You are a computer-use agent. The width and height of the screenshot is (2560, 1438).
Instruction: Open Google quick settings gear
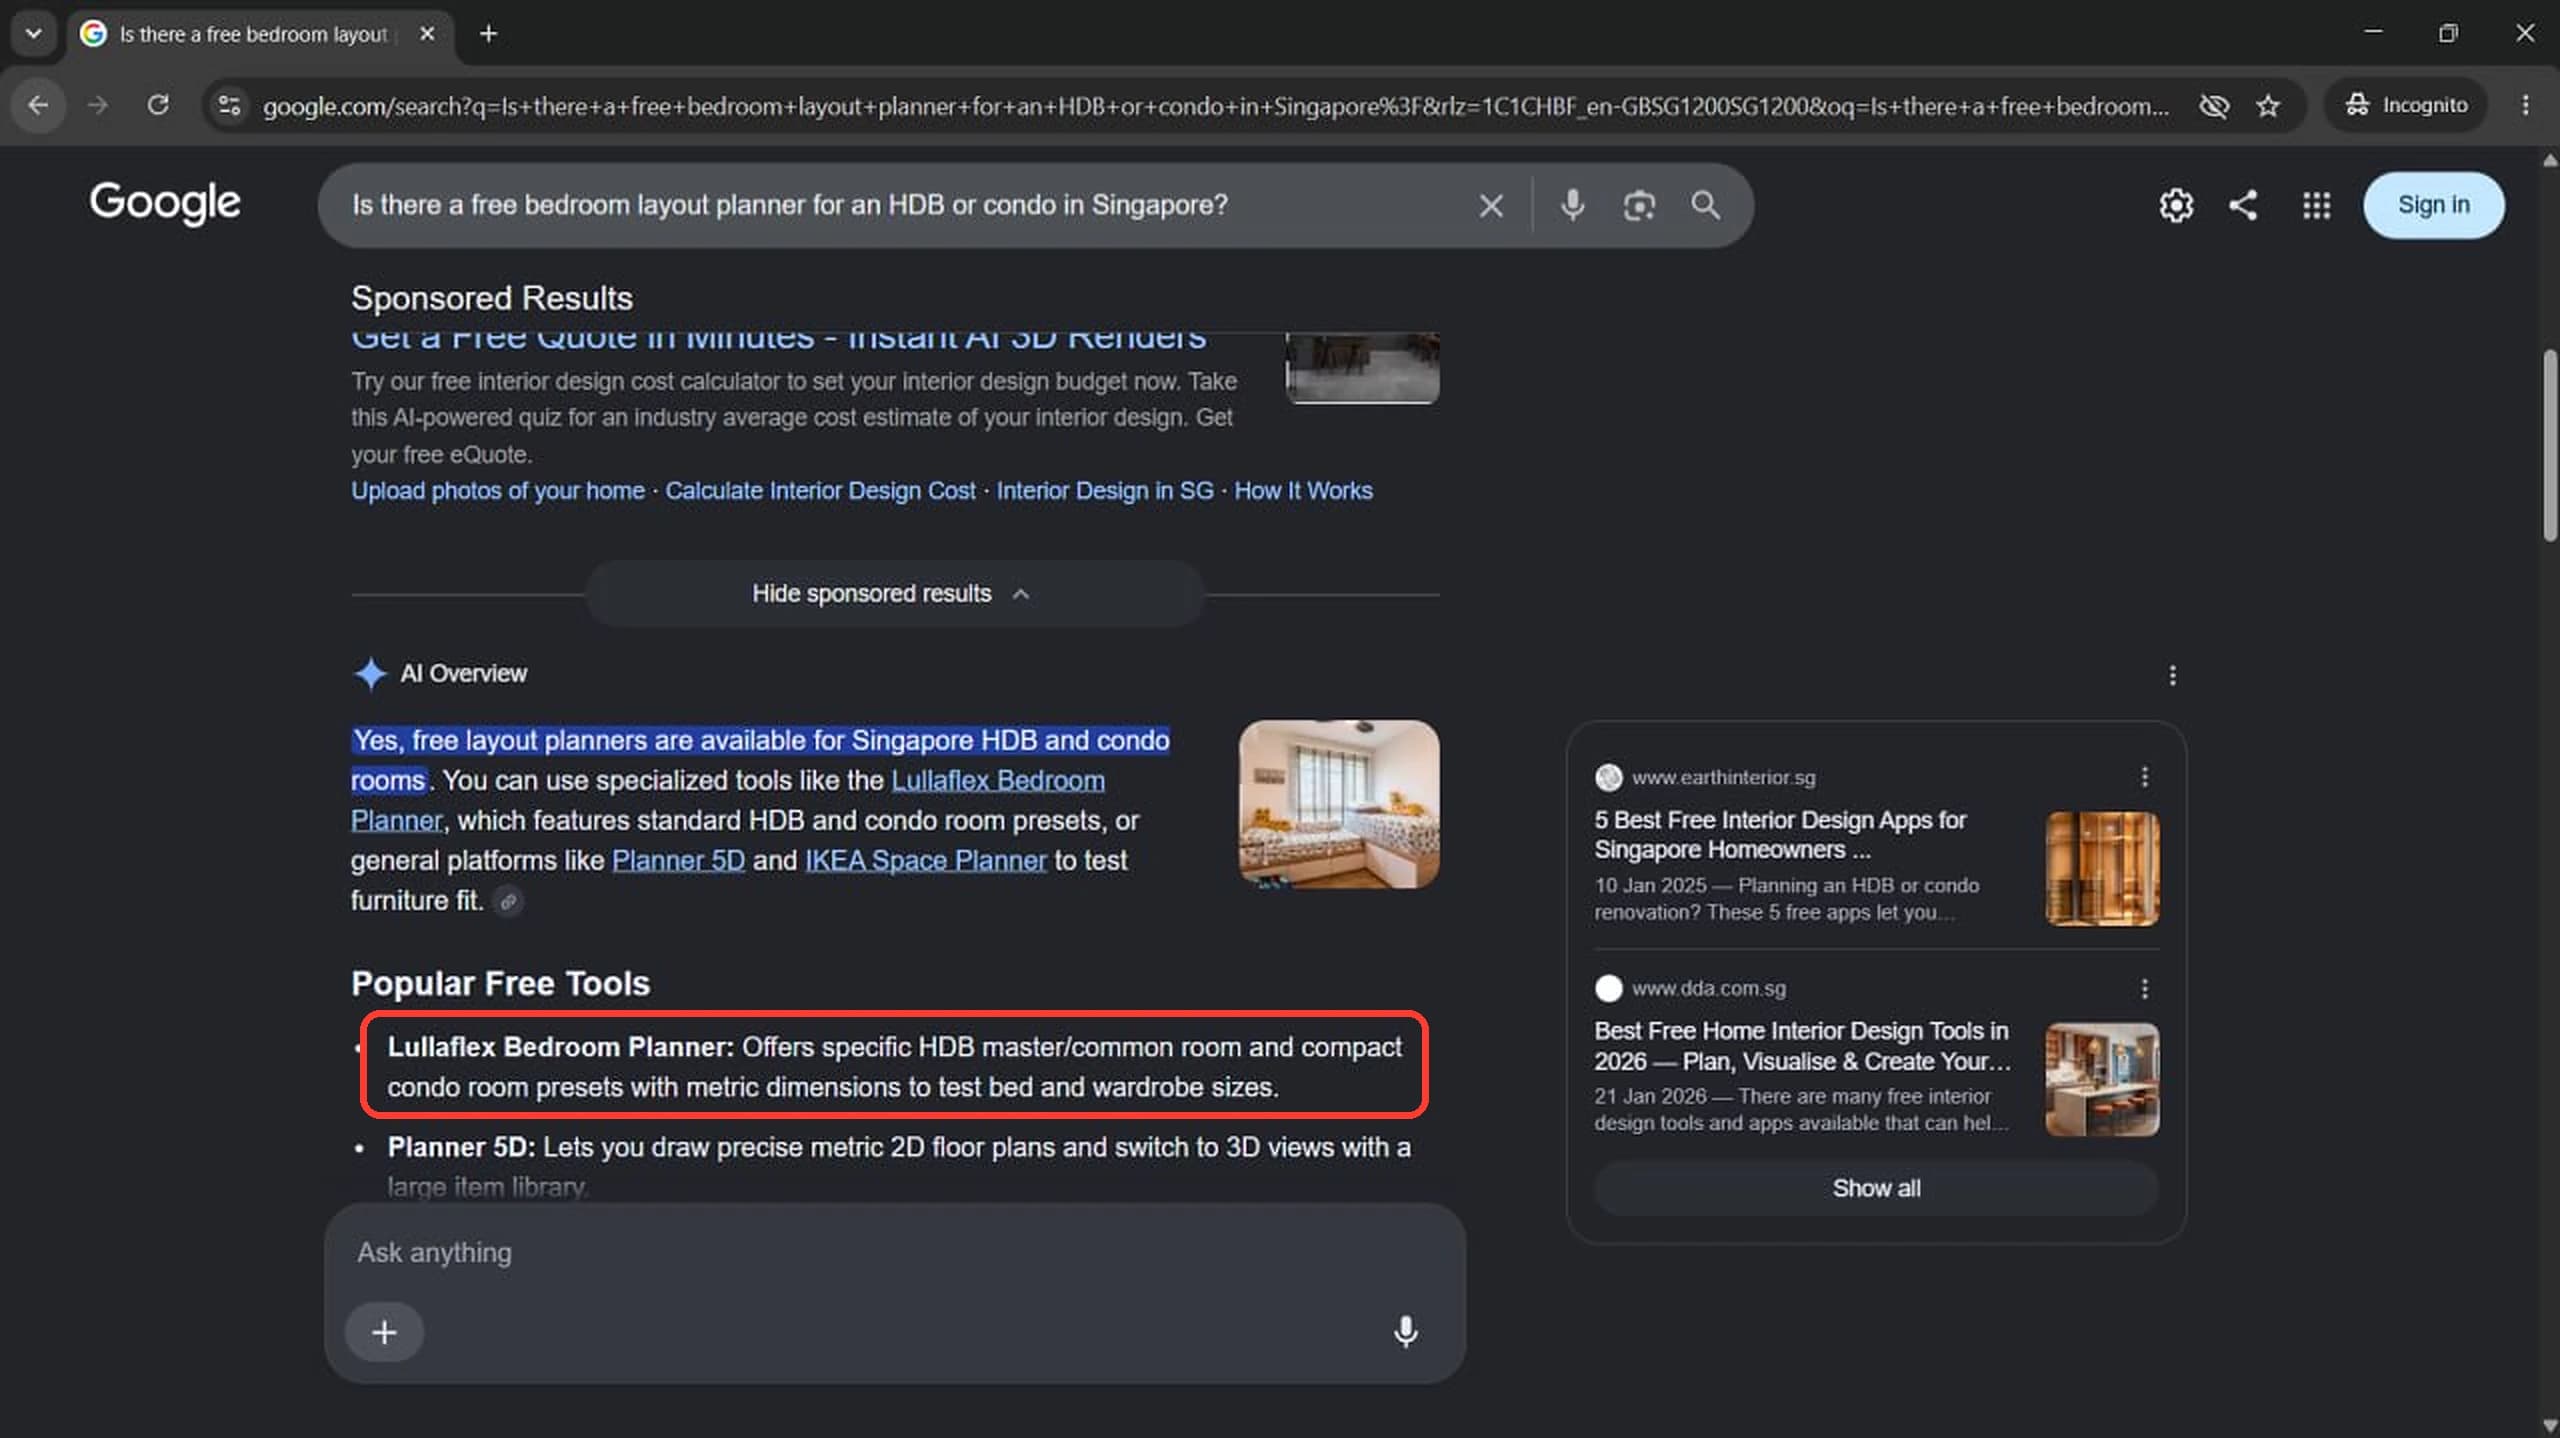pos(2176,205)
